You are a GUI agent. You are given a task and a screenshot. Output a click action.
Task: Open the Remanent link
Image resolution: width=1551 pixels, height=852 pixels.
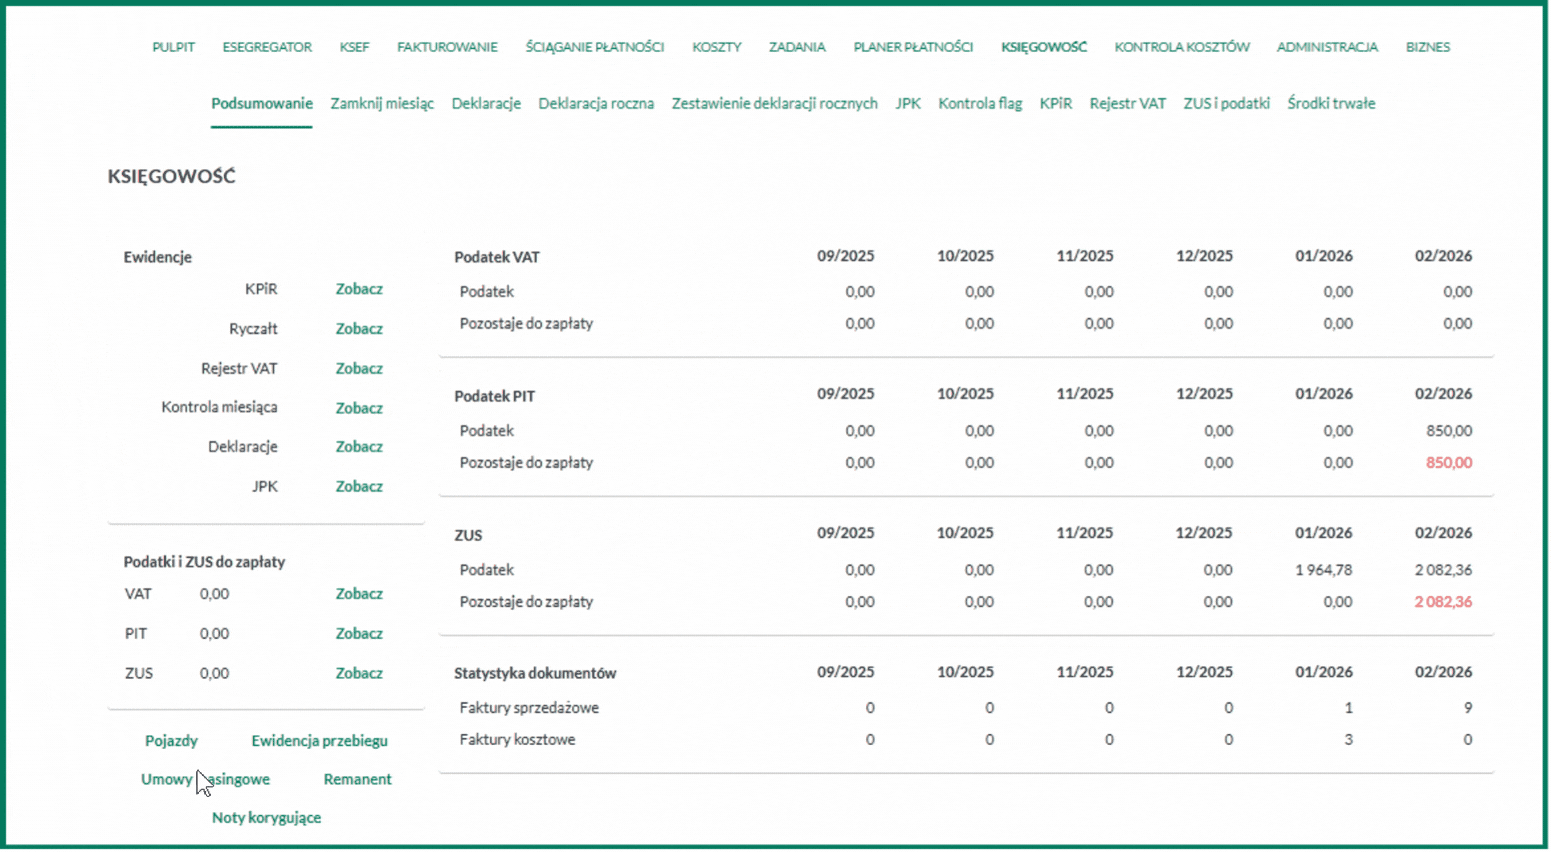coord(357,779)
